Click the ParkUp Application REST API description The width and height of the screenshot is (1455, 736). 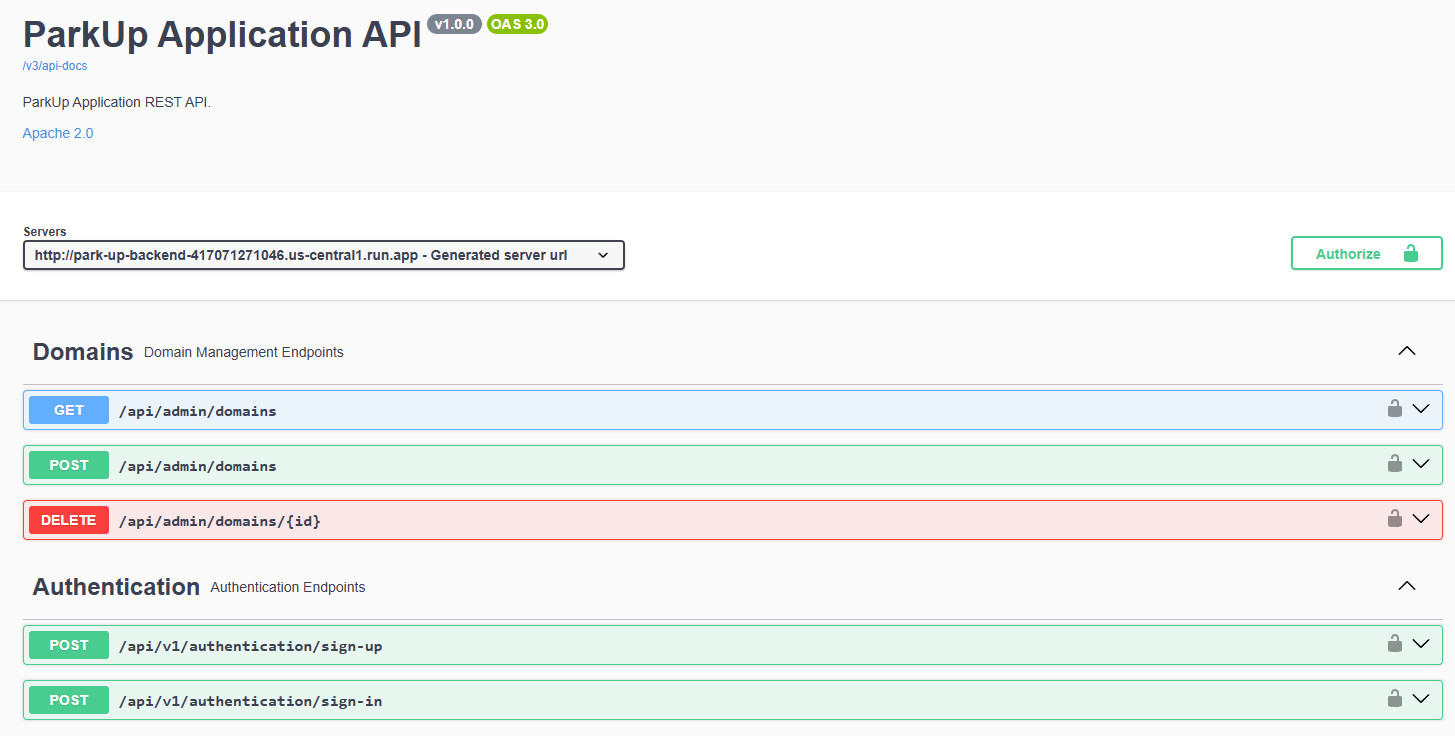117,102
